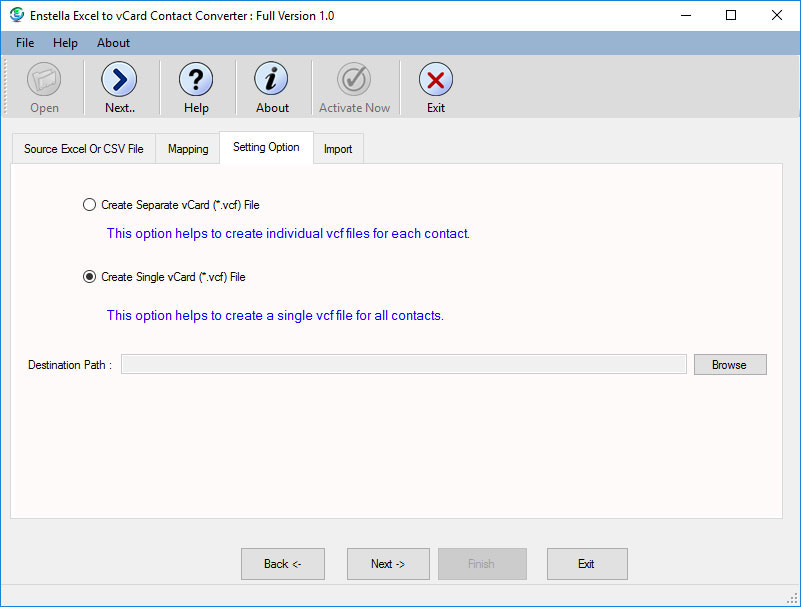Image resolution: width=801 pixels, height=607 pixels.
Task: Open the Help menu
Action: 65,43
